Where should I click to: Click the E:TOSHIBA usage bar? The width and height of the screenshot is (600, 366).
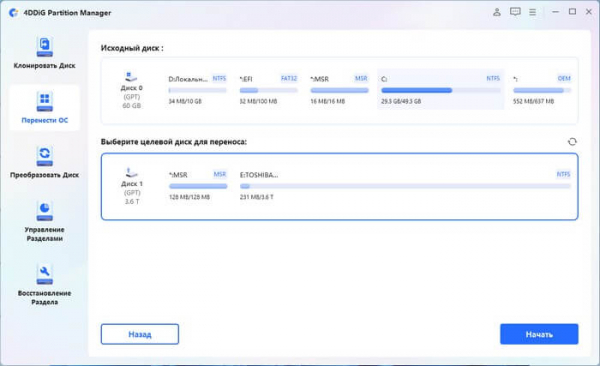click(405, 186)
